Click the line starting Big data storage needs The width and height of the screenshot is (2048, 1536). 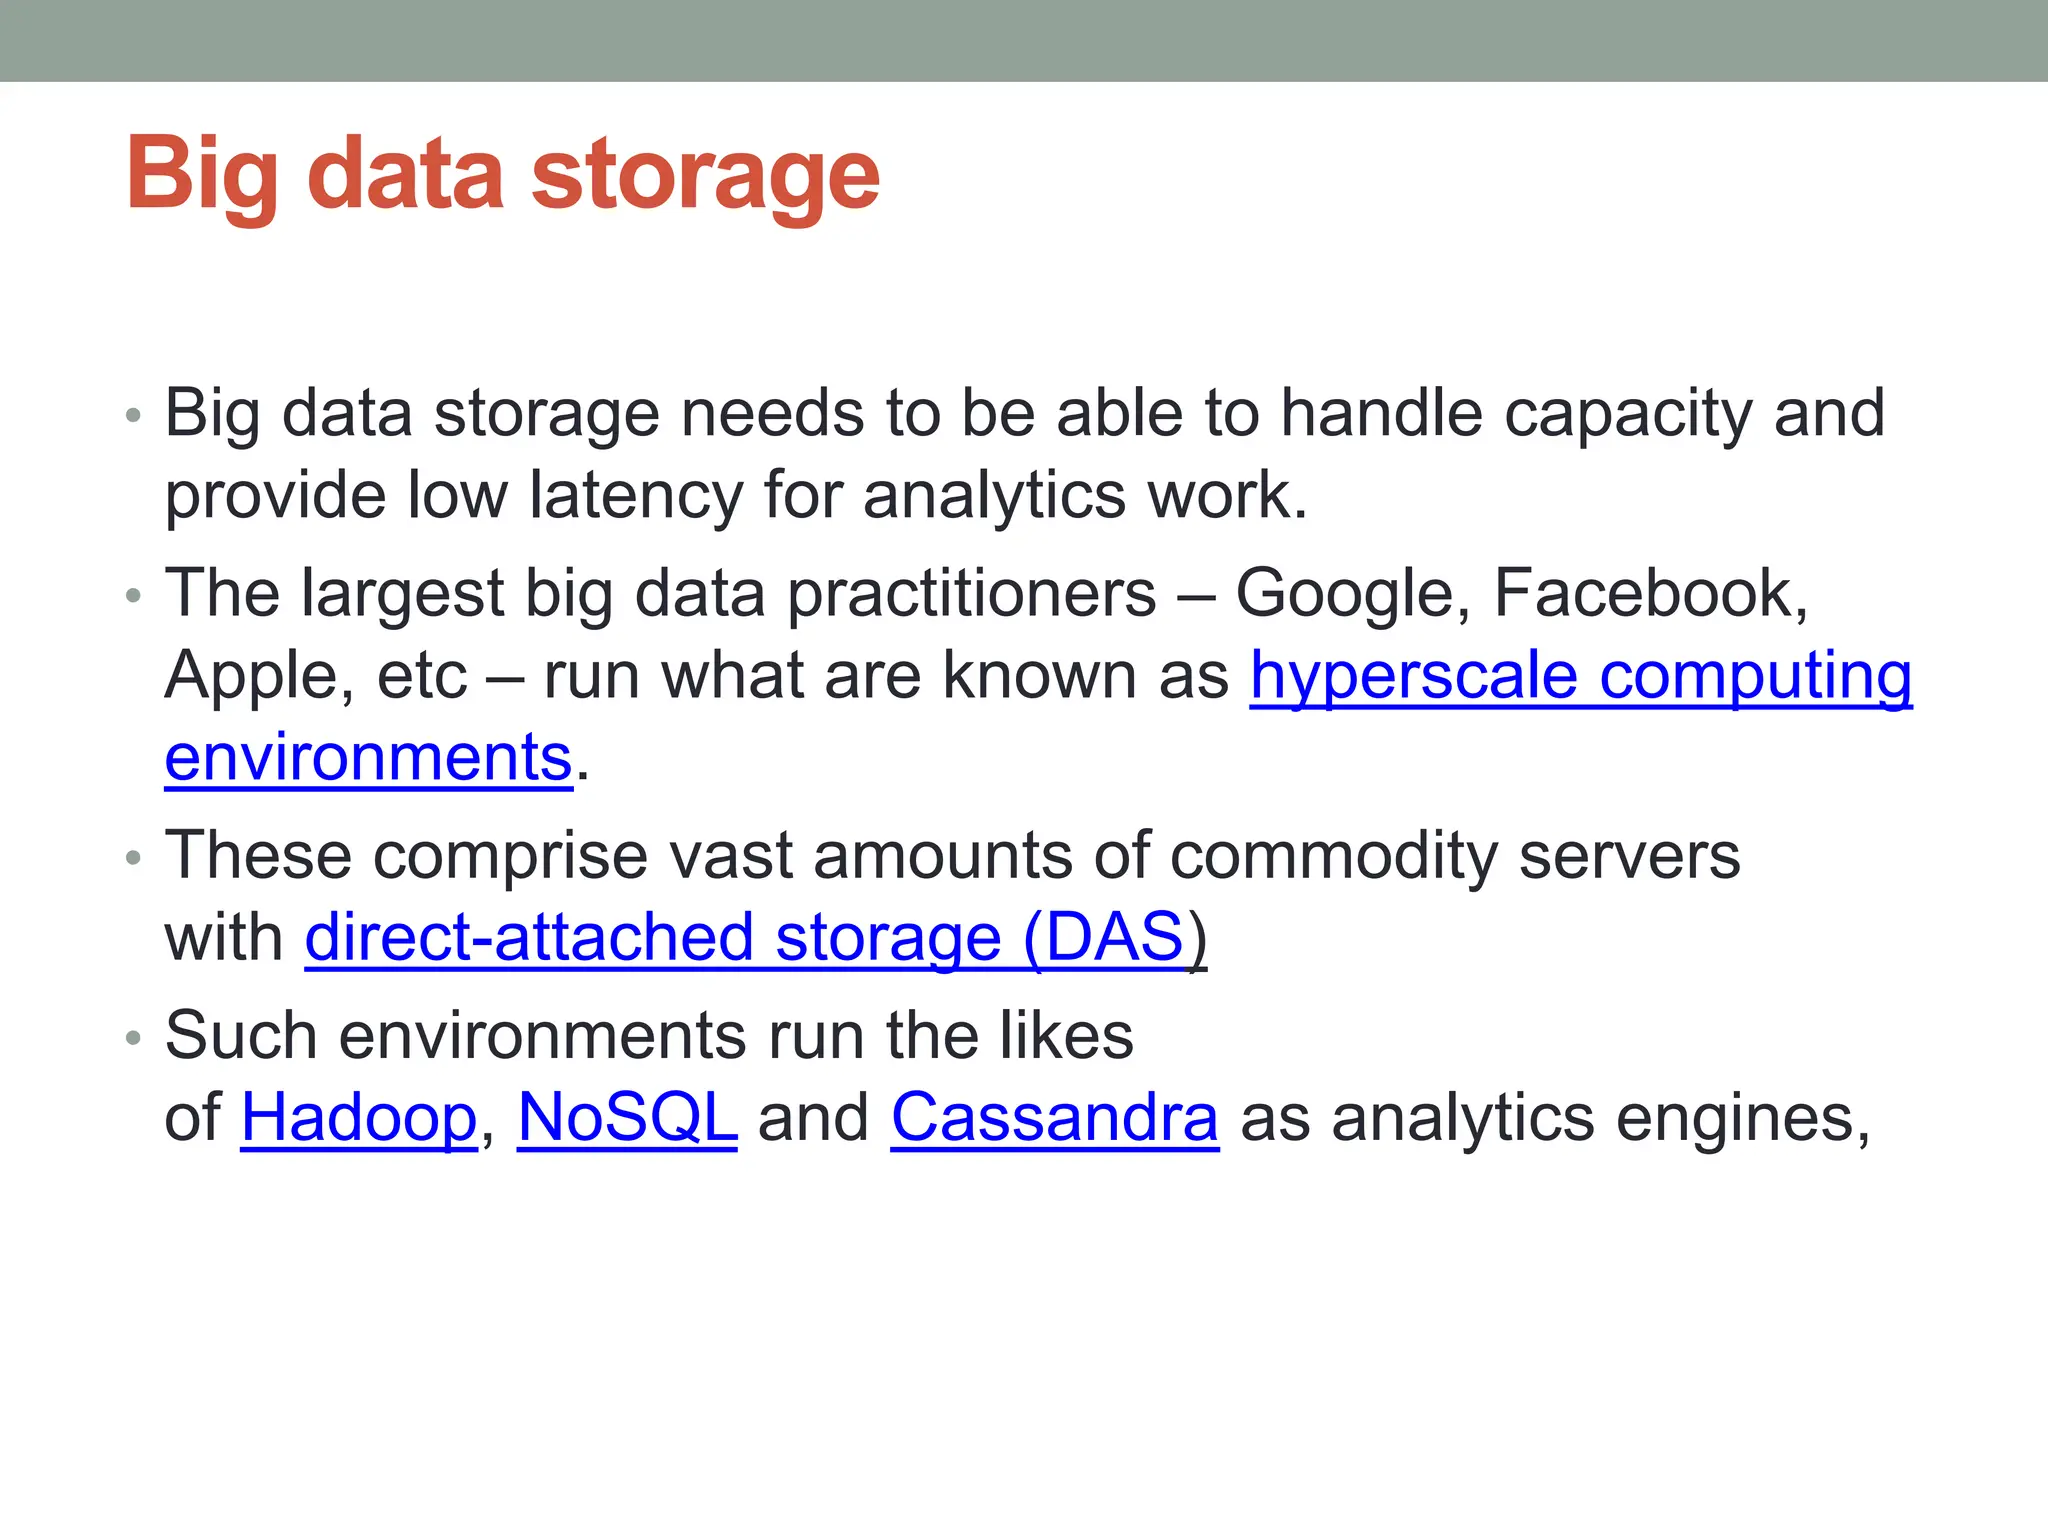tap(1024, 413)
